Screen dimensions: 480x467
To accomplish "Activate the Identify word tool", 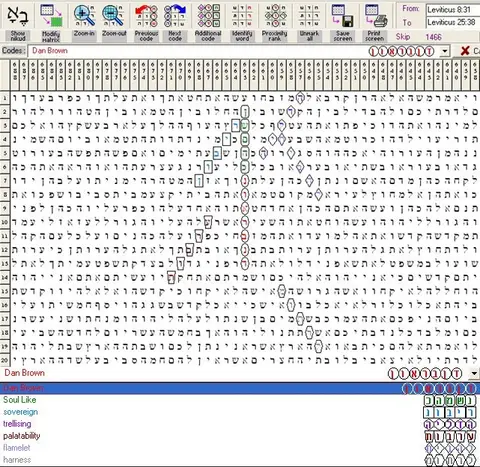I will point(242,16).
